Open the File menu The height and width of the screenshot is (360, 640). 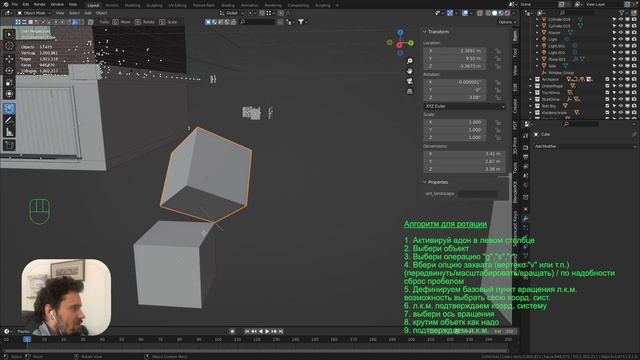pyautogui.click(x=15, y=4)
